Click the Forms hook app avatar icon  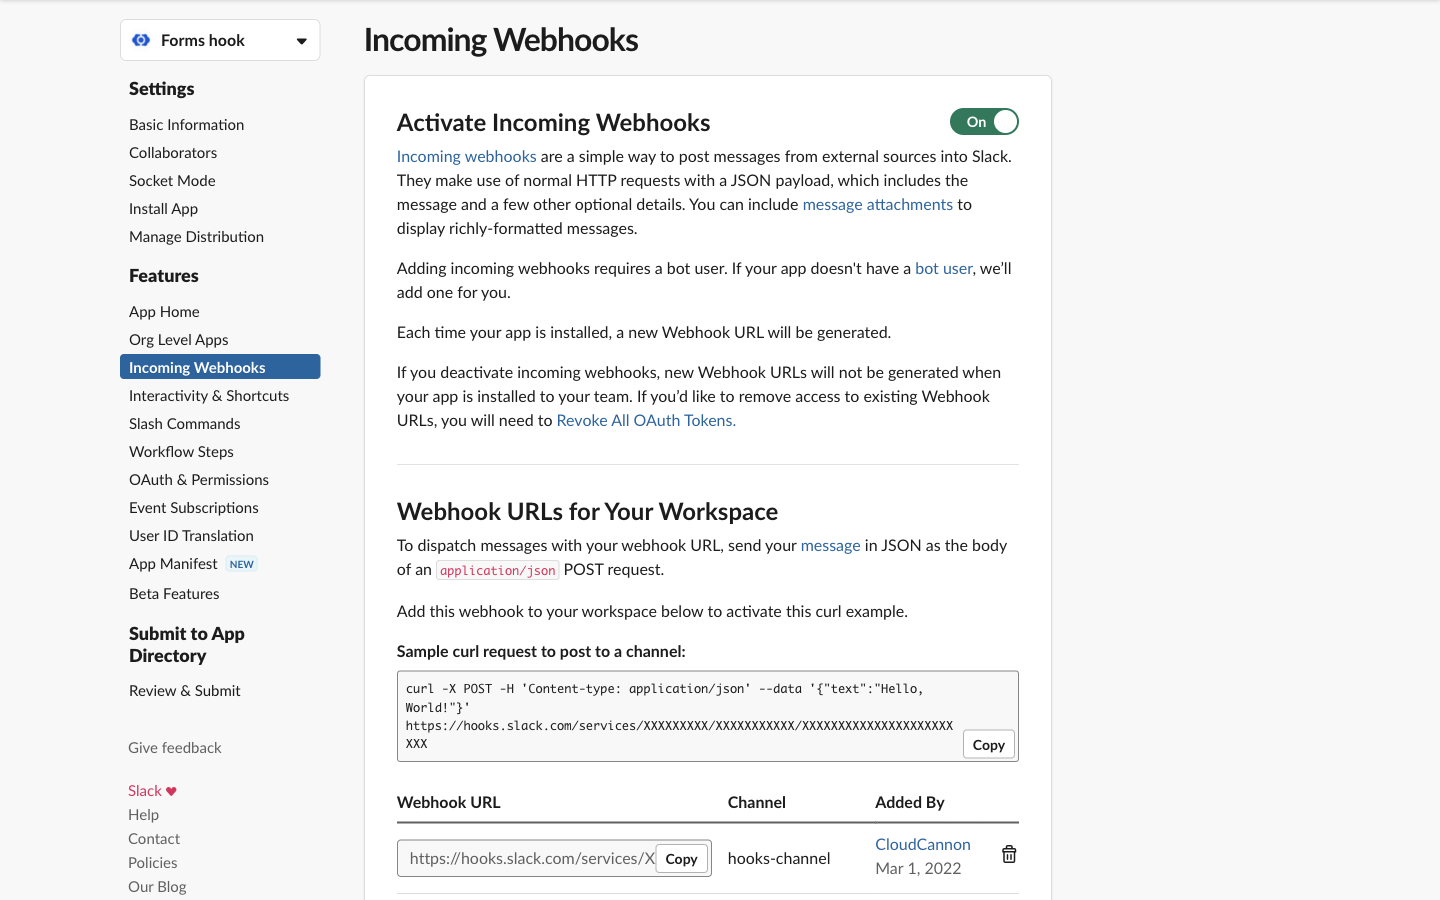click(x=141, y=40)
